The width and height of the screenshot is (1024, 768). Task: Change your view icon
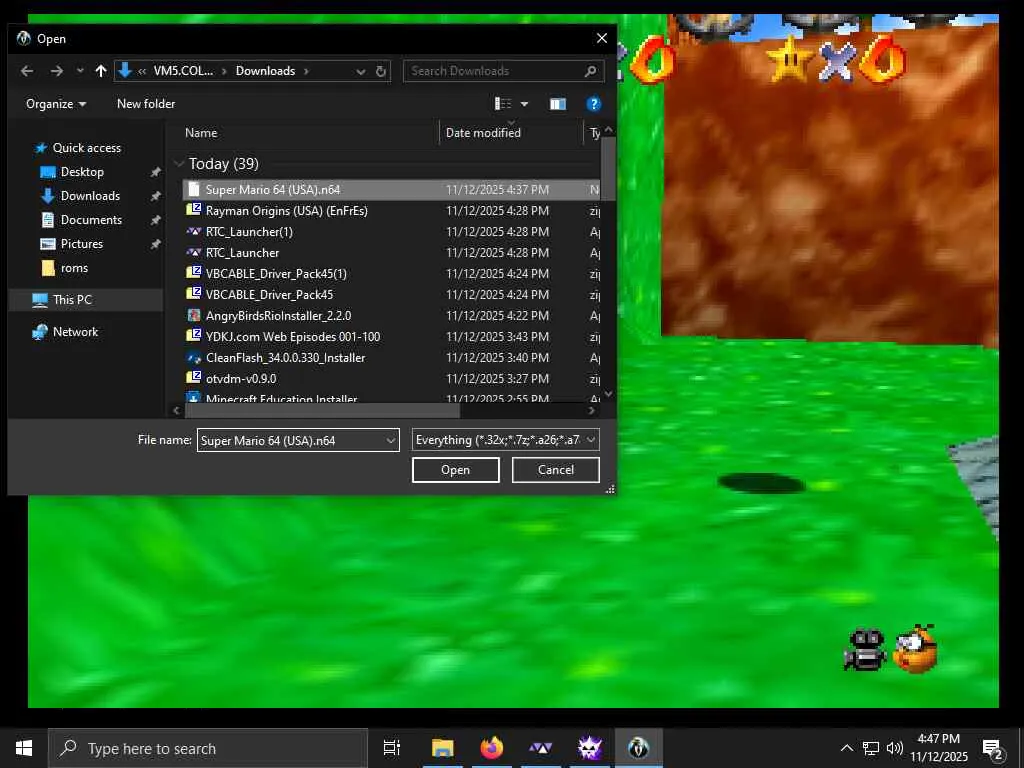coord(503,104)
